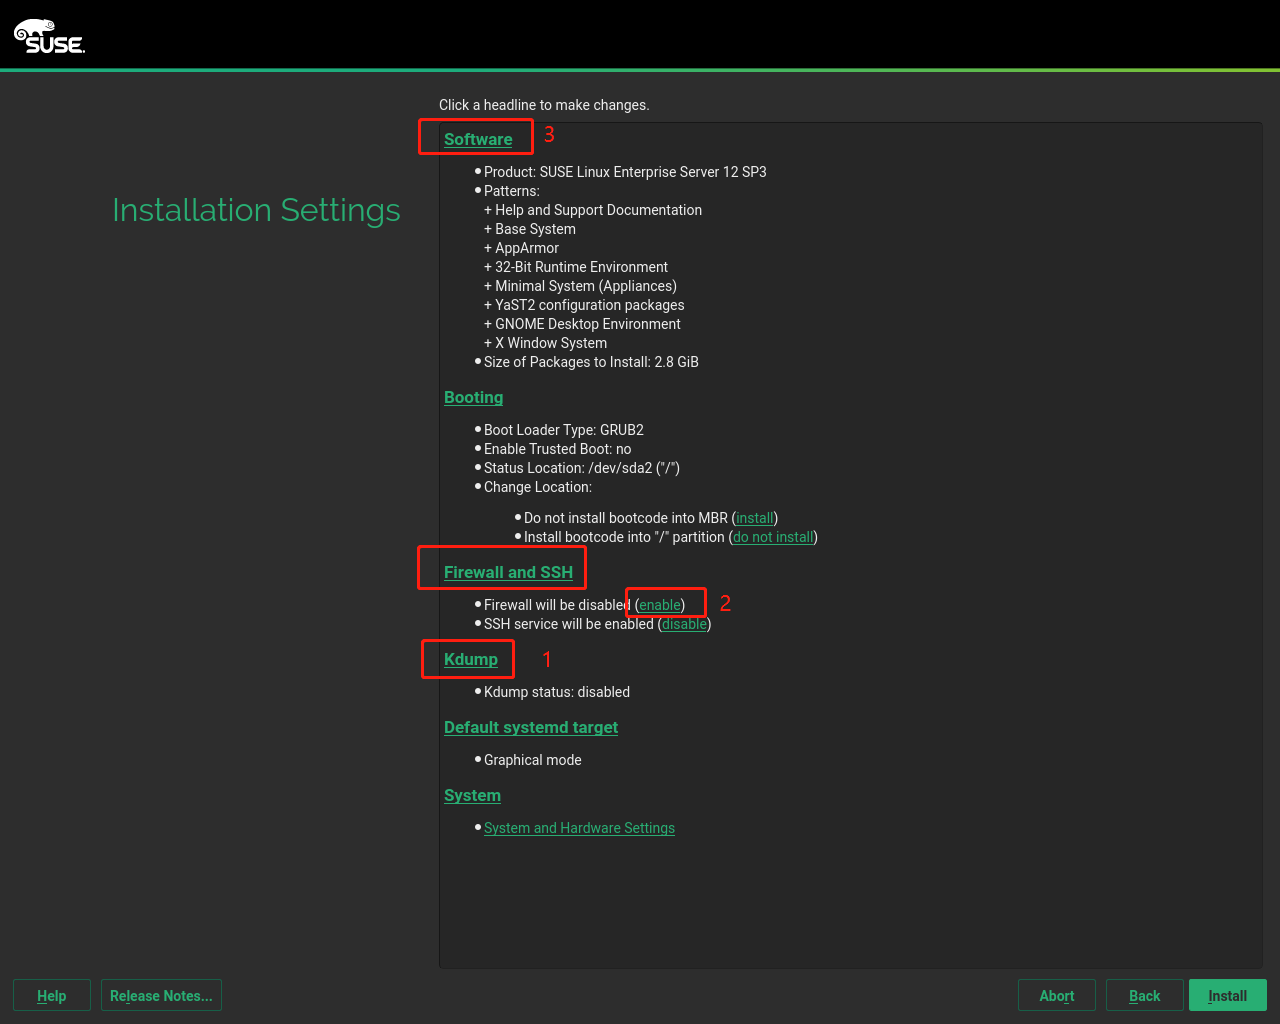Select 'Status Location: /dev/sda2' text
Image resolution: width=1280 pixels, height=1024 pixels.
point(568,468)
